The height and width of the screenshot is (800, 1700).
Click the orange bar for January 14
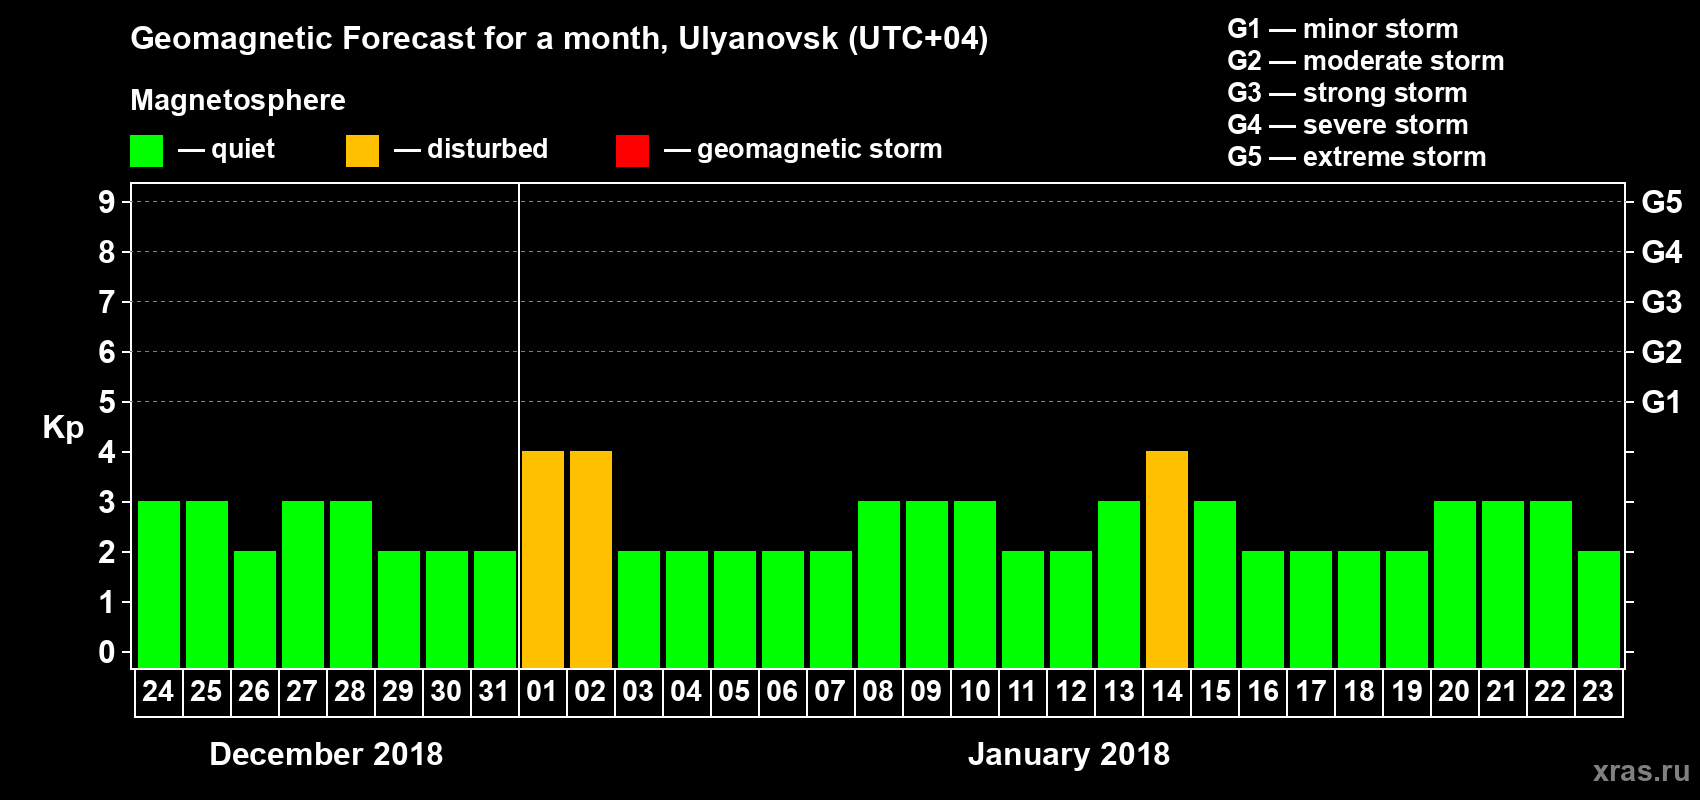[x=1167, y=559]
